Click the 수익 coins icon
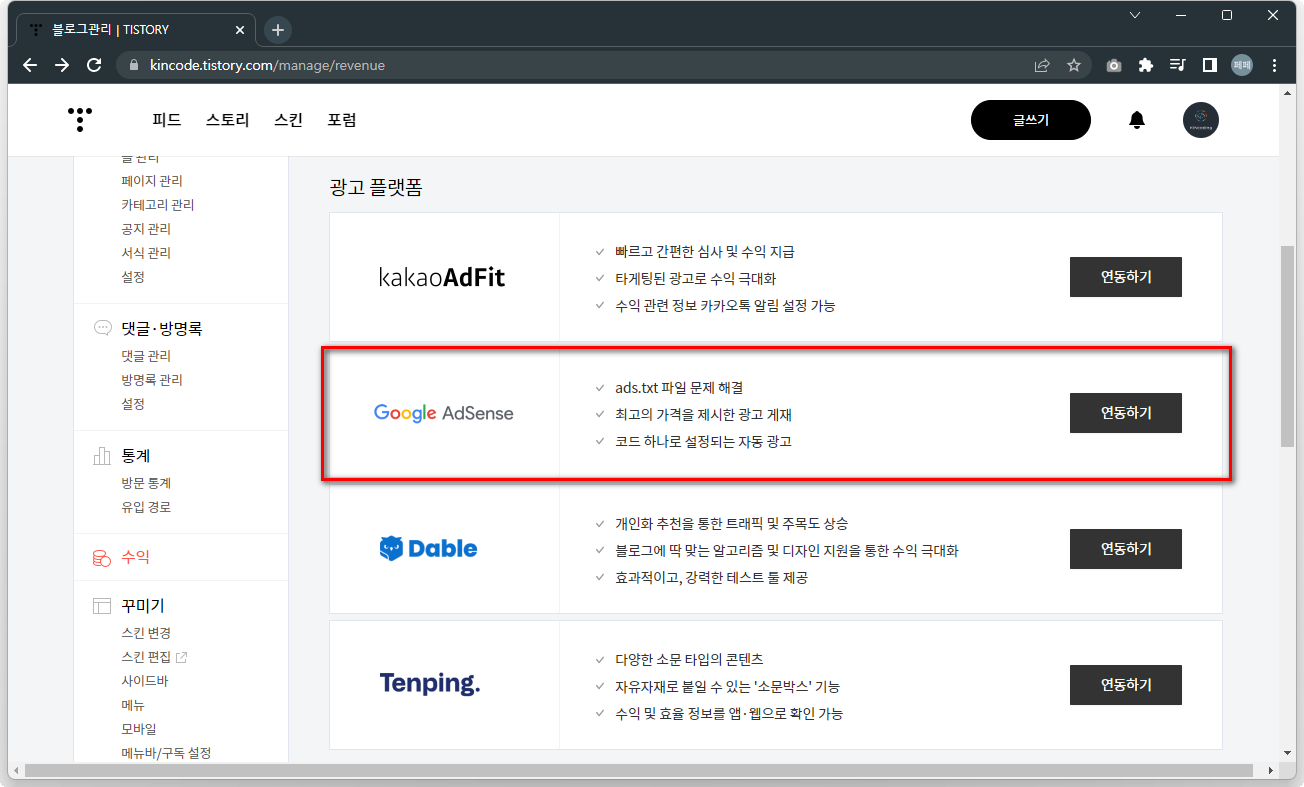Screen dimensions: 1304x787 pos(101,558)
